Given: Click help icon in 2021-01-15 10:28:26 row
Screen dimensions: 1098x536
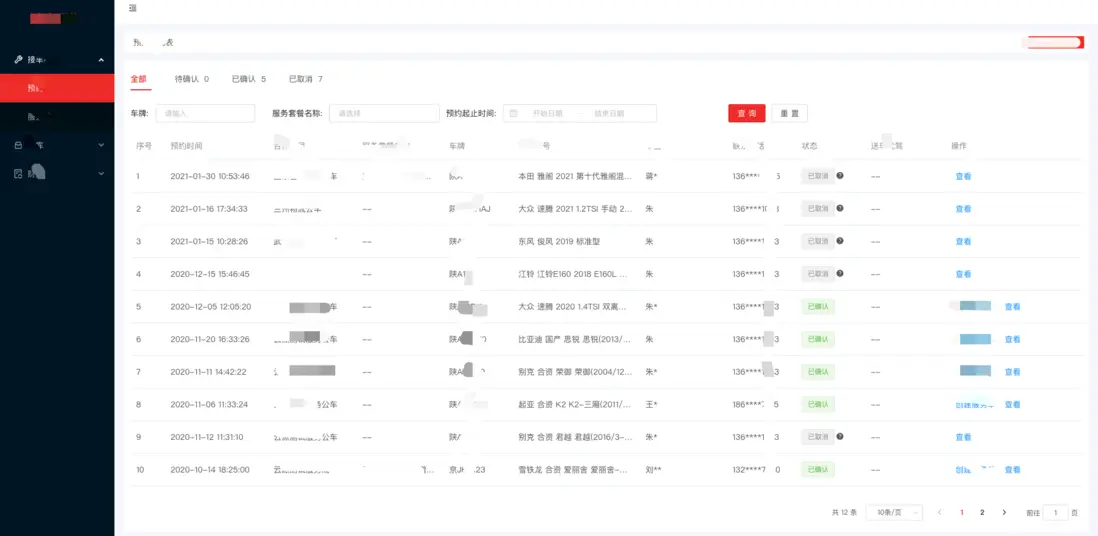Looking at the screenshot, I should coord(840,240).
